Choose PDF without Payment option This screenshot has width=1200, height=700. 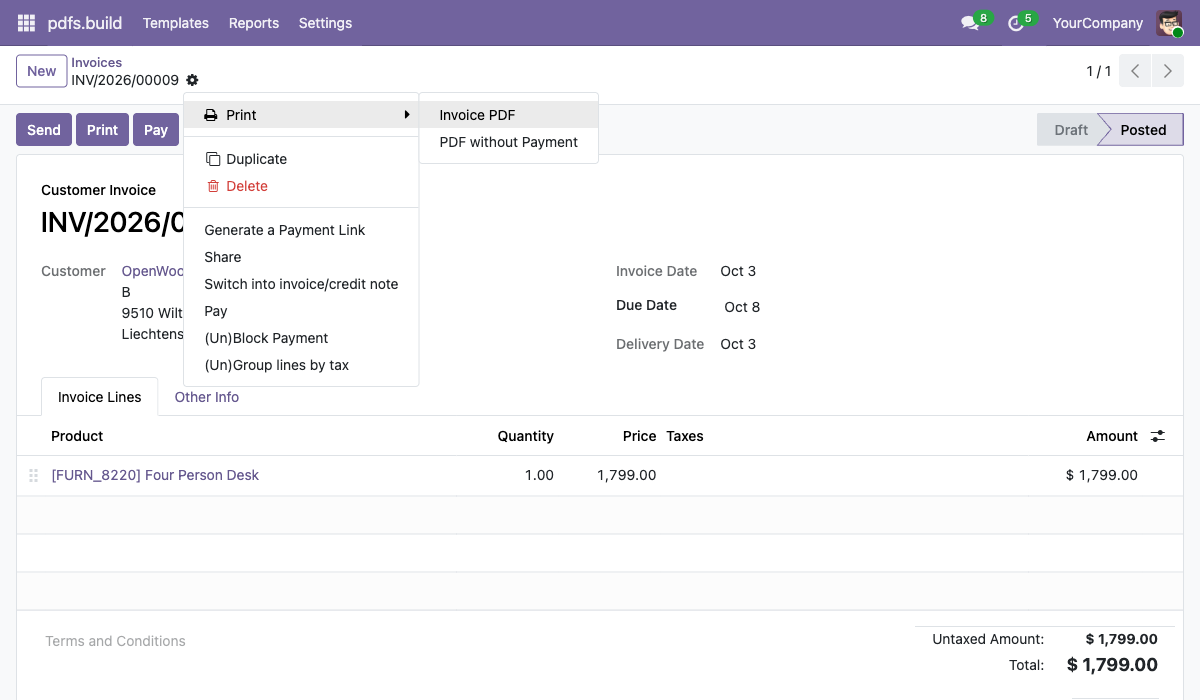(x=509, y=142)
